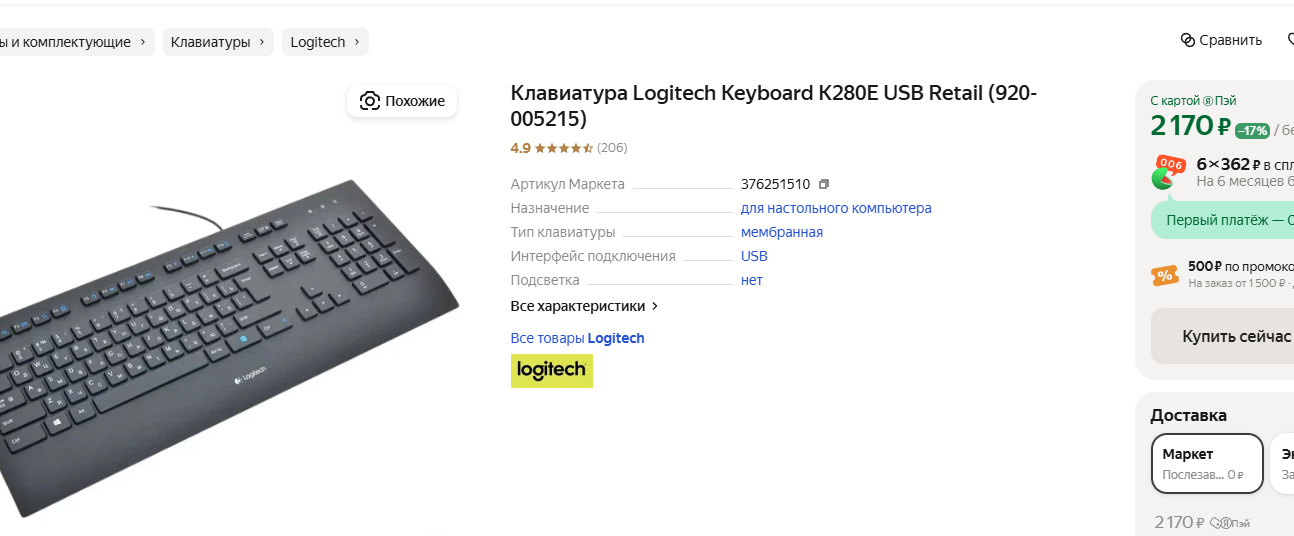Click the star rating icons

[x=564, y=148]
